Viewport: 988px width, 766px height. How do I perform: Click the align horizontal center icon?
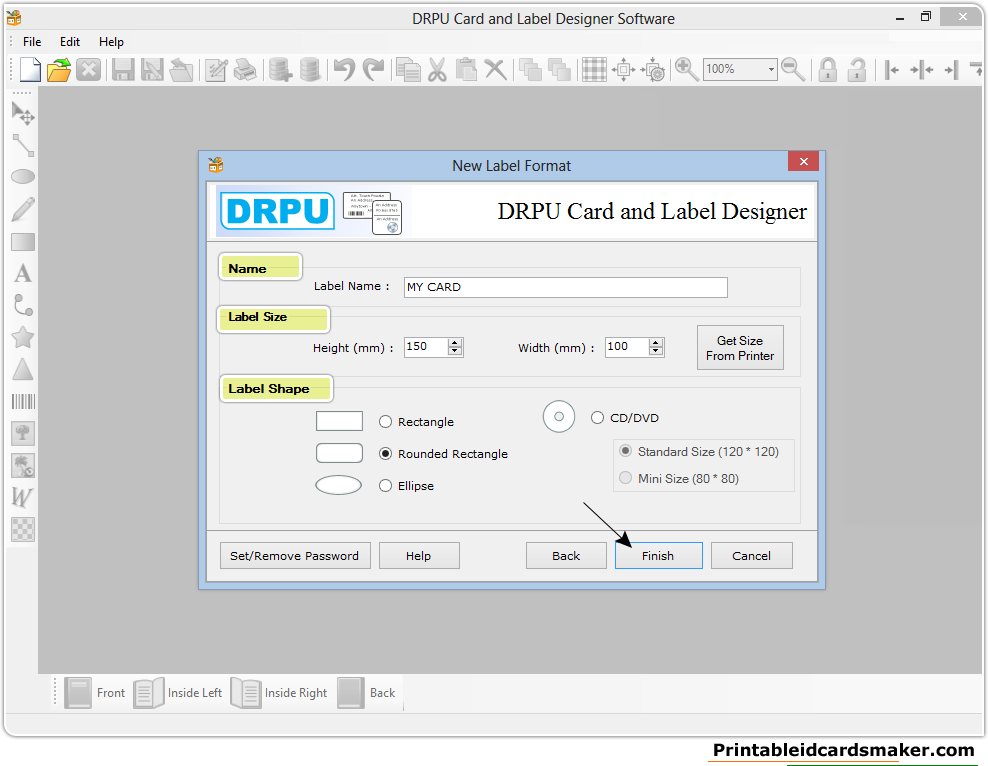pyautogui.click(x=921, y=69)
